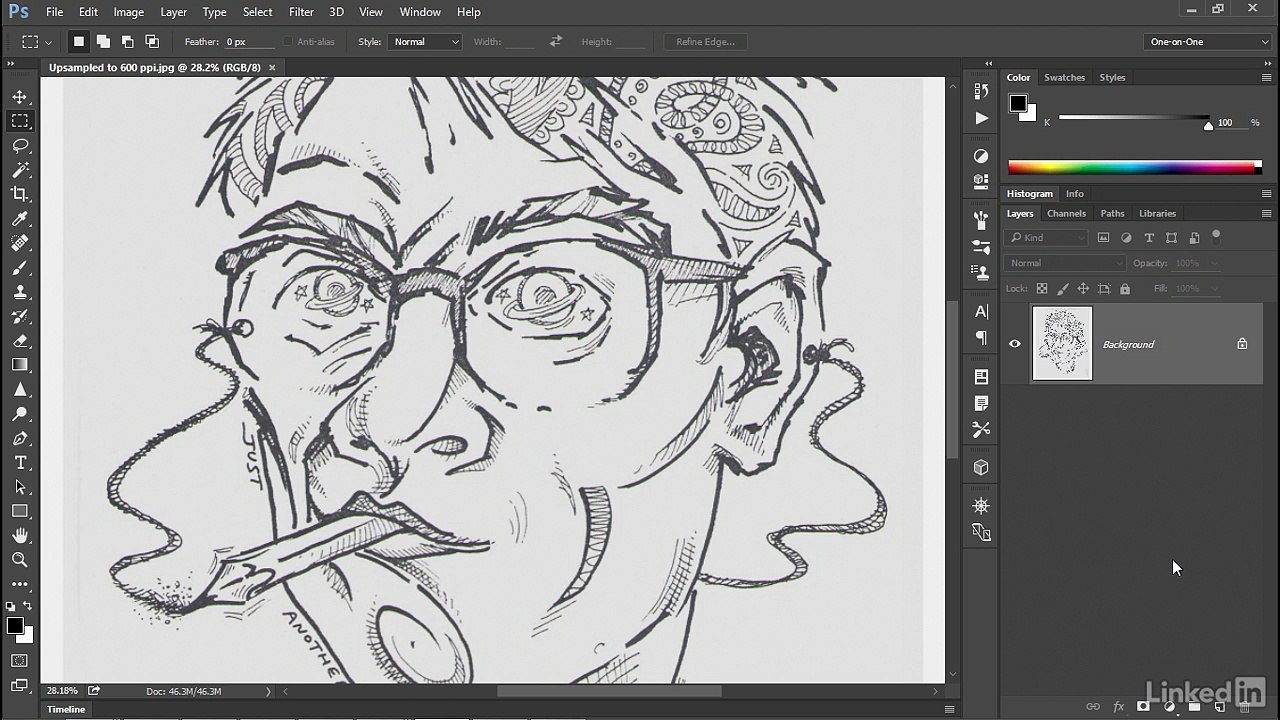Open the Filter menu
This screenshot has width=1280, height=720.
click(x=301, y=12)
